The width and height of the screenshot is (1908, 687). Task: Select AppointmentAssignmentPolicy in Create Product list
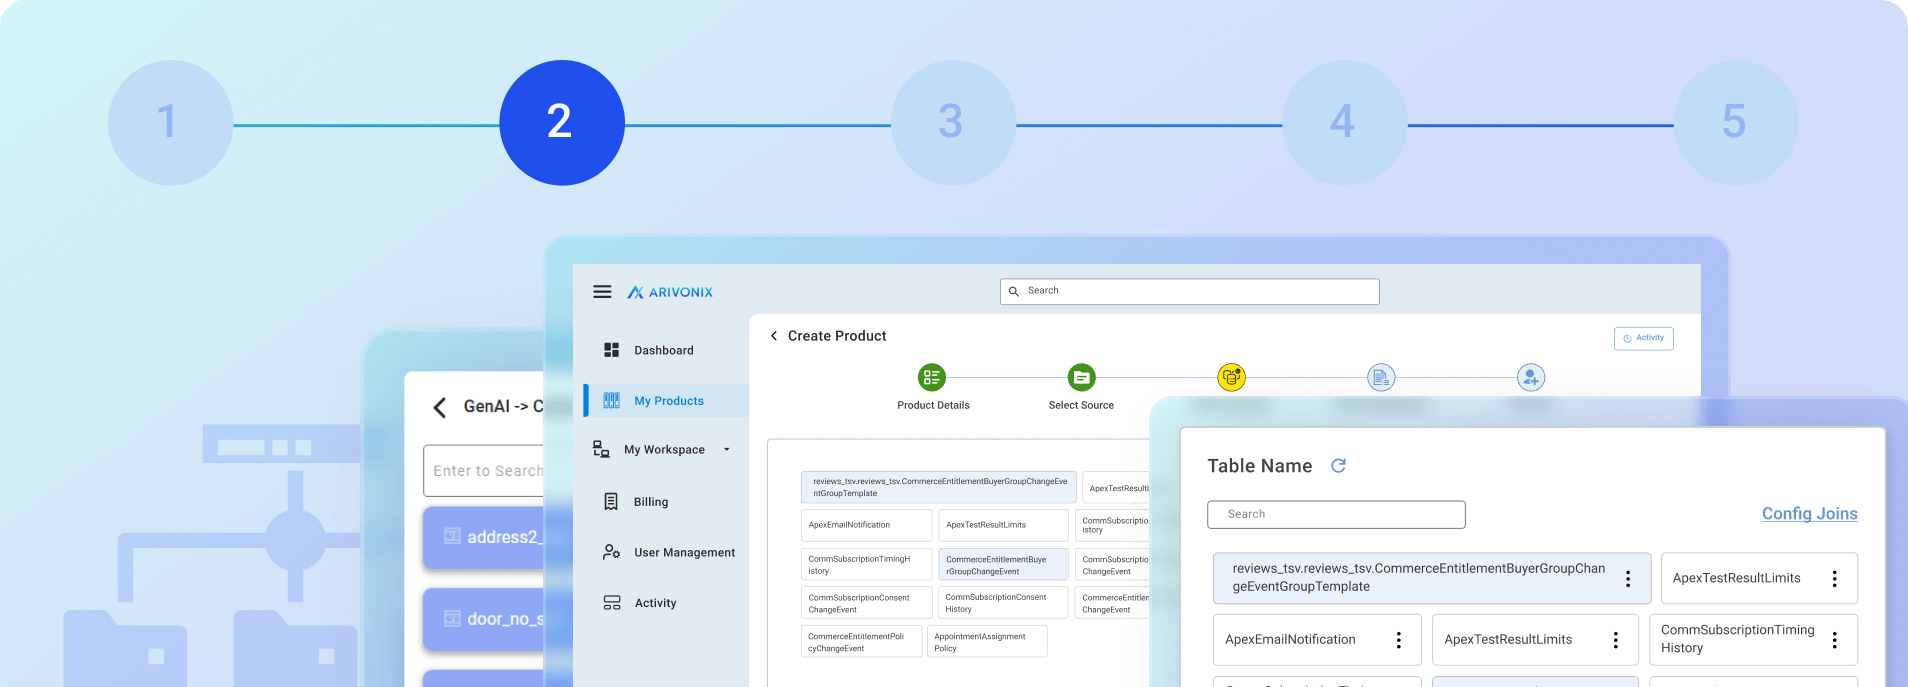[988, 642]
